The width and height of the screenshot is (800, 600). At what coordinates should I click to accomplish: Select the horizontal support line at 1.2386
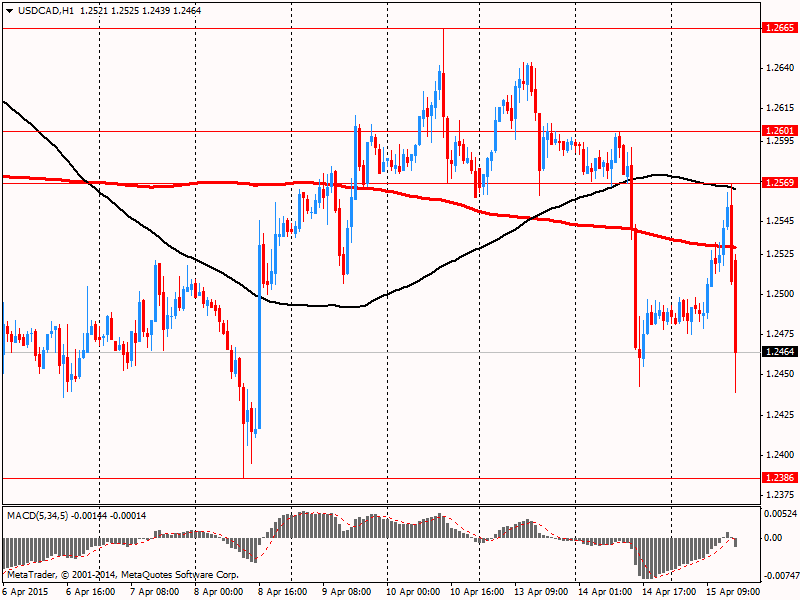[382, 479]
